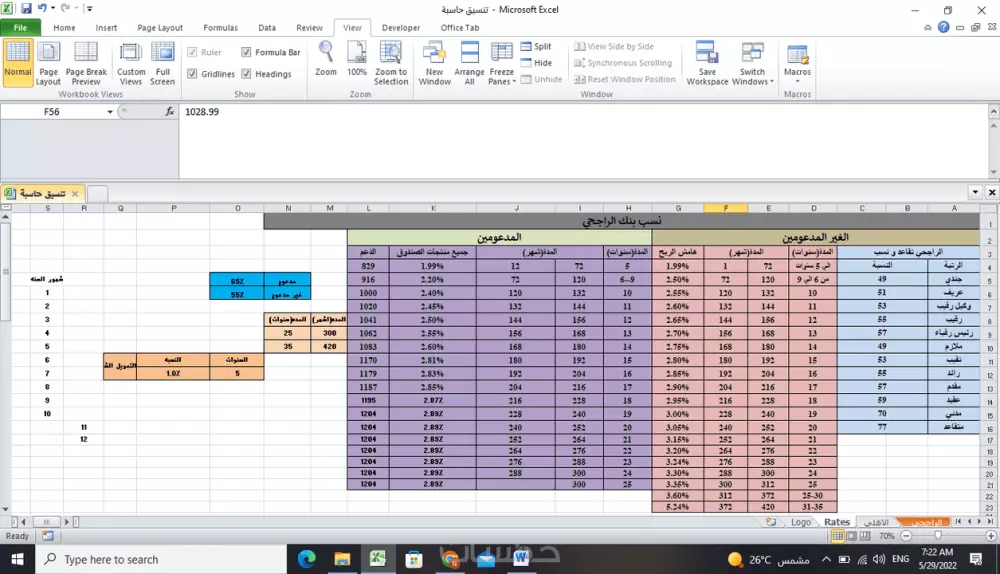Open Customize Quick Access Toolbar dropdown
Viewport: 1000px width, 574px height.
point(89,9)
